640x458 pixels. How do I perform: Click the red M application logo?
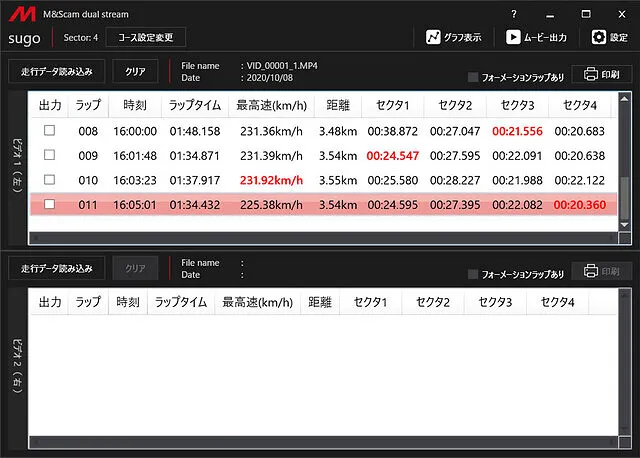coord(18,14)
